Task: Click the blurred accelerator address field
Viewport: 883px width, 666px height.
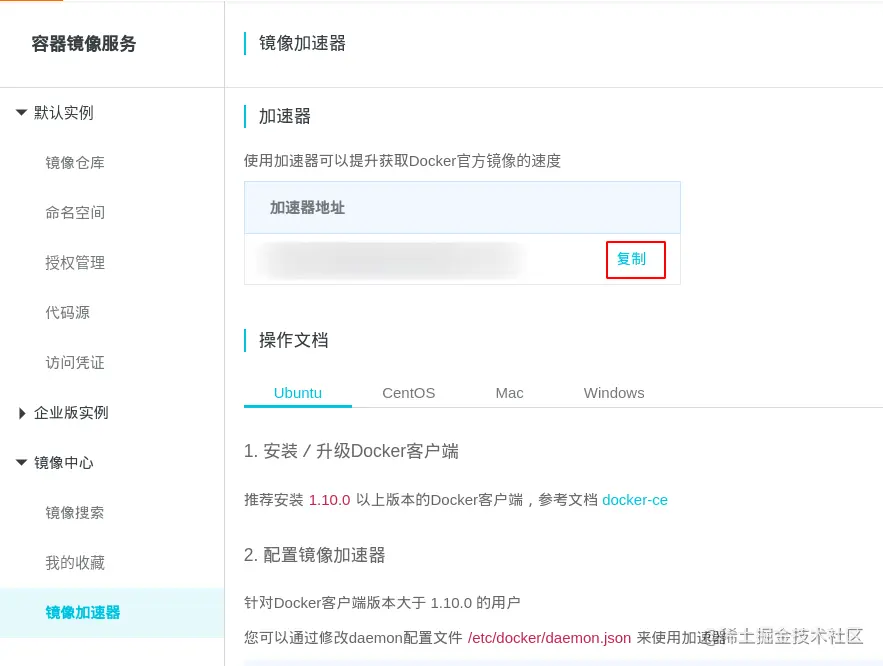Action: point(390,260)
